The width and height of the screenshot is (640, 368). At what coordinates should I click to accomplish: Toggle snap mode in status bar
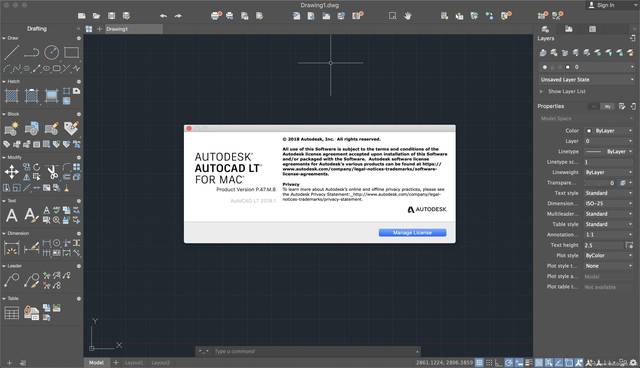[489, 362]
